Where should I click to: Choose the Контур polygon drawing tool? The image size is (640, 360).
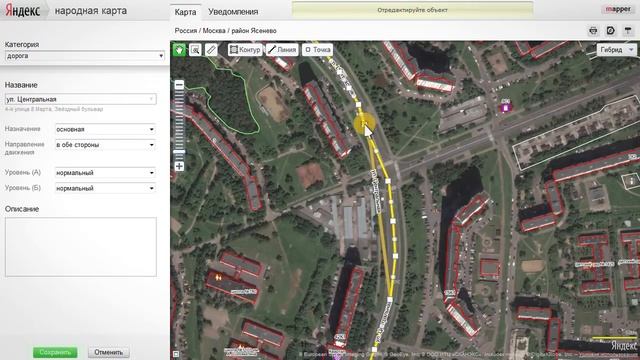pyautogui.click(x=245, y=50)
